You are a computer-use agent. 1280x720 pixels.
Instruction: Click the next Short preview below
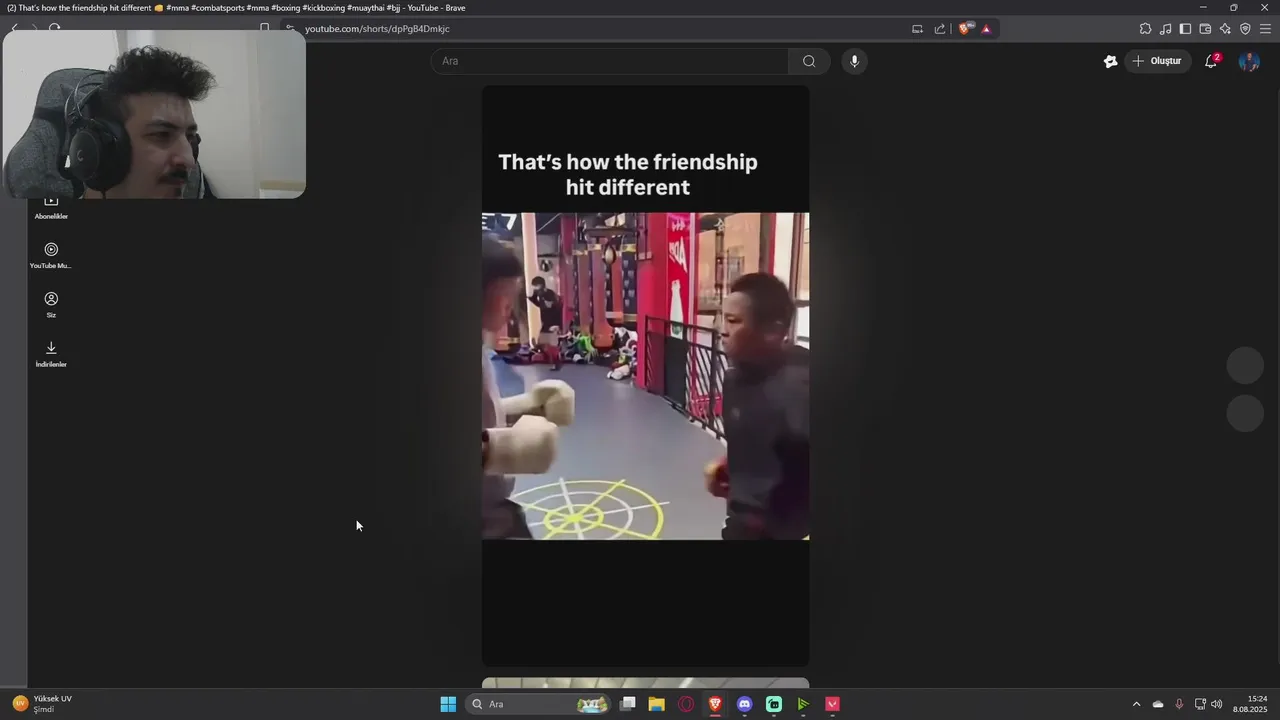645,684
